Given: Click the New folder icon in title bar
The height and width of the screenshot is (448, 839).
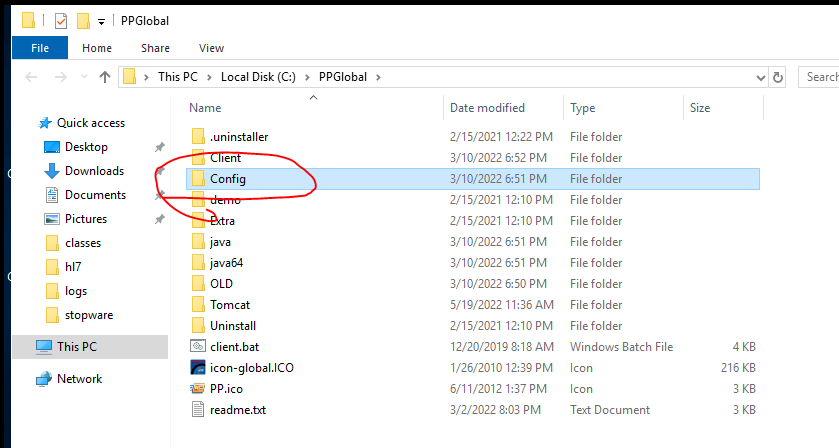Looking at the screenshot, I should click(83, 21).
